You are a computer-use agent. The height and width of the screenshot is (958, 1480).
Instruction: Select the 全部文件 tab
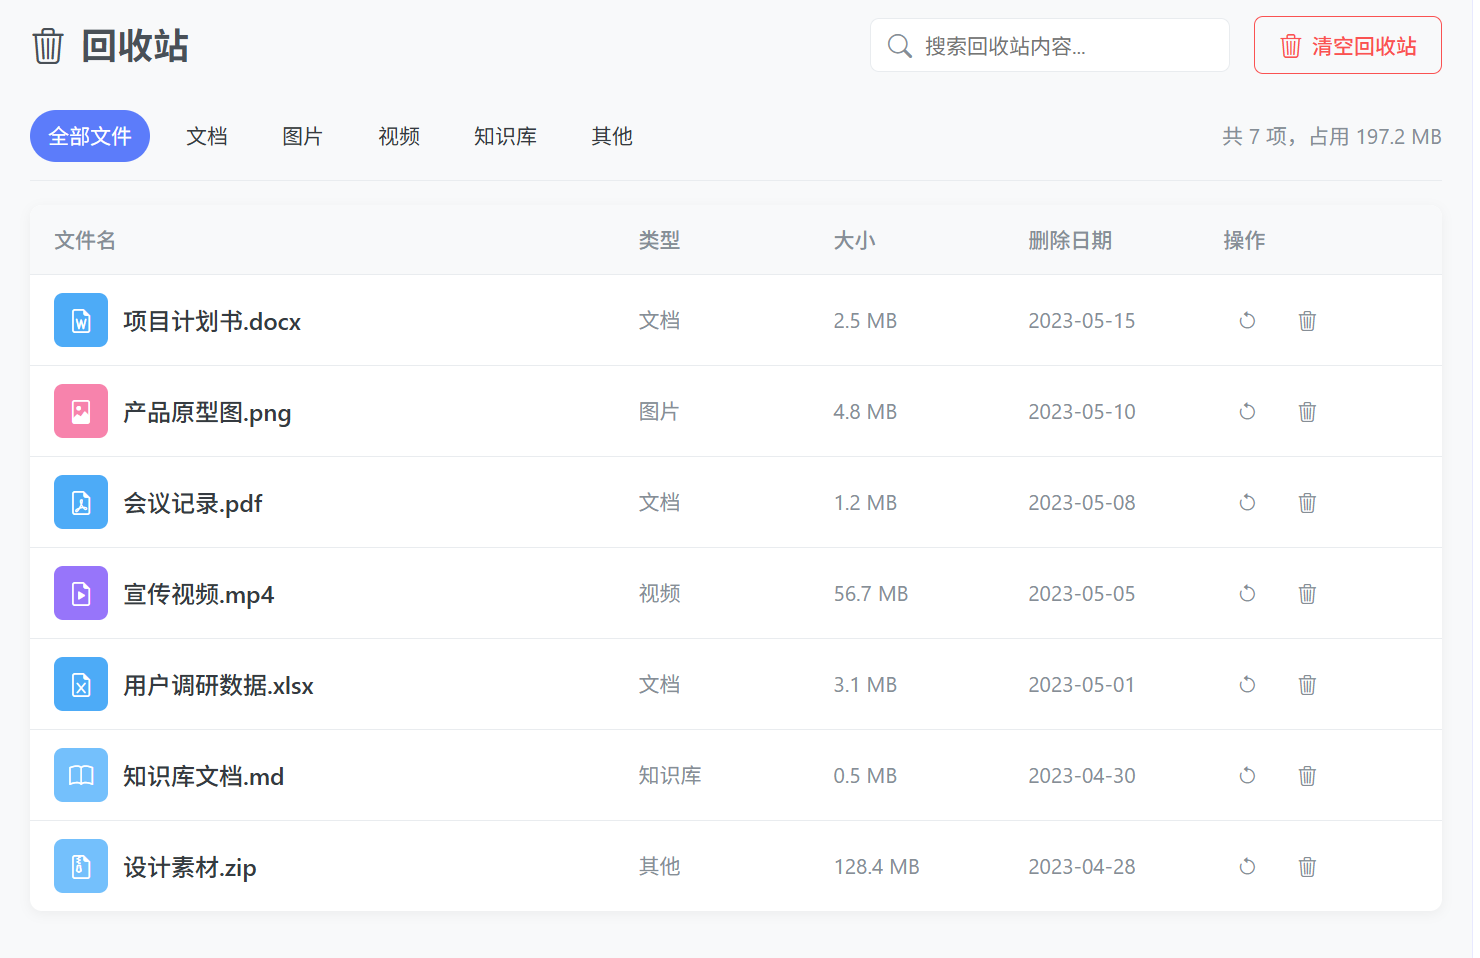click(90, 136)
